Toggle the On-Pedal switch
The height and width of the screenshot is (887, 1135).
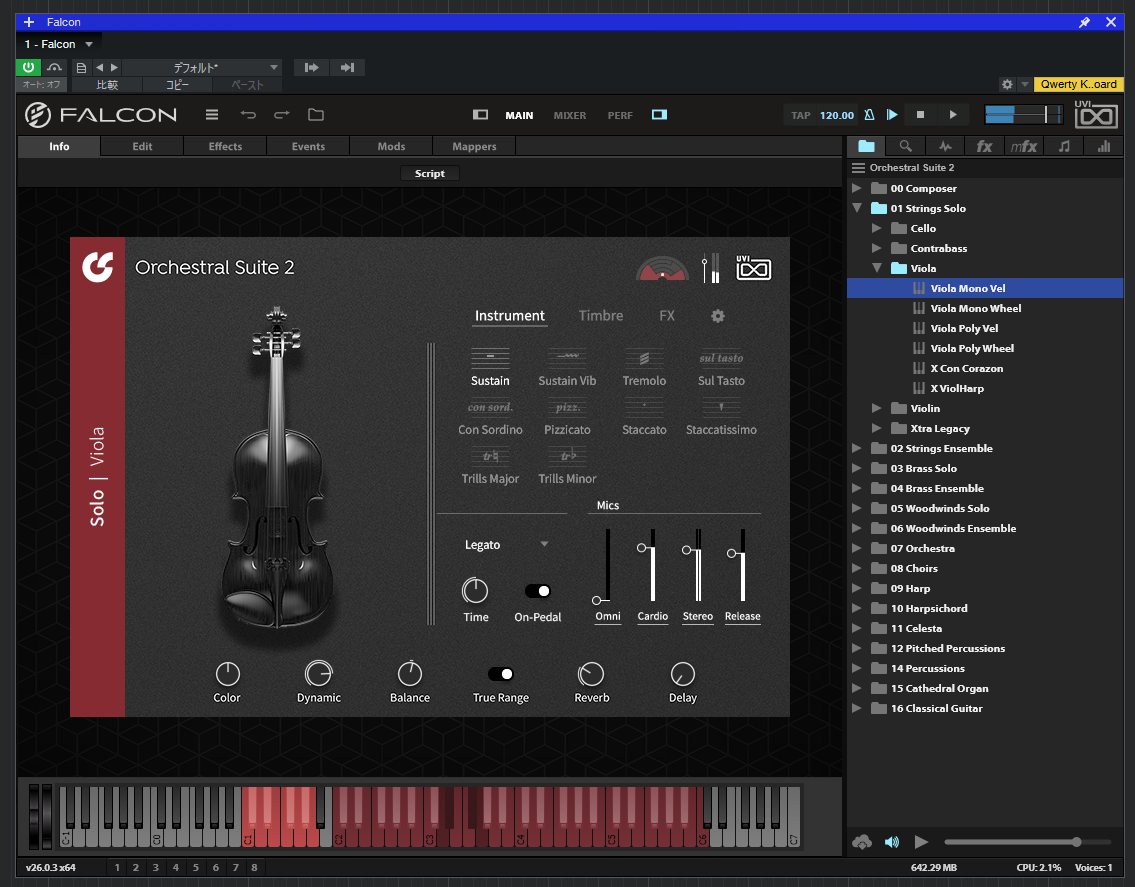(538, 591)
